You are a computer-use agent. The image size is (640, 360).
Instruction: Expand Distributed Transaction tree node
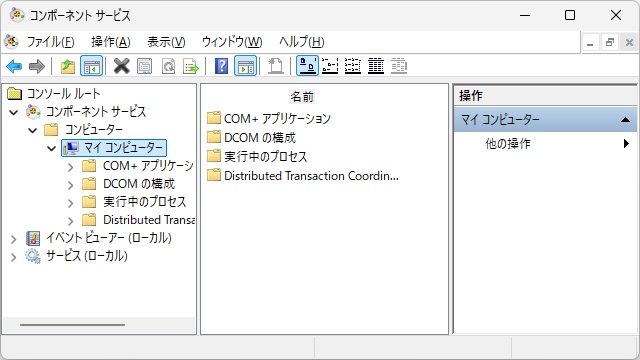point(71,220)
